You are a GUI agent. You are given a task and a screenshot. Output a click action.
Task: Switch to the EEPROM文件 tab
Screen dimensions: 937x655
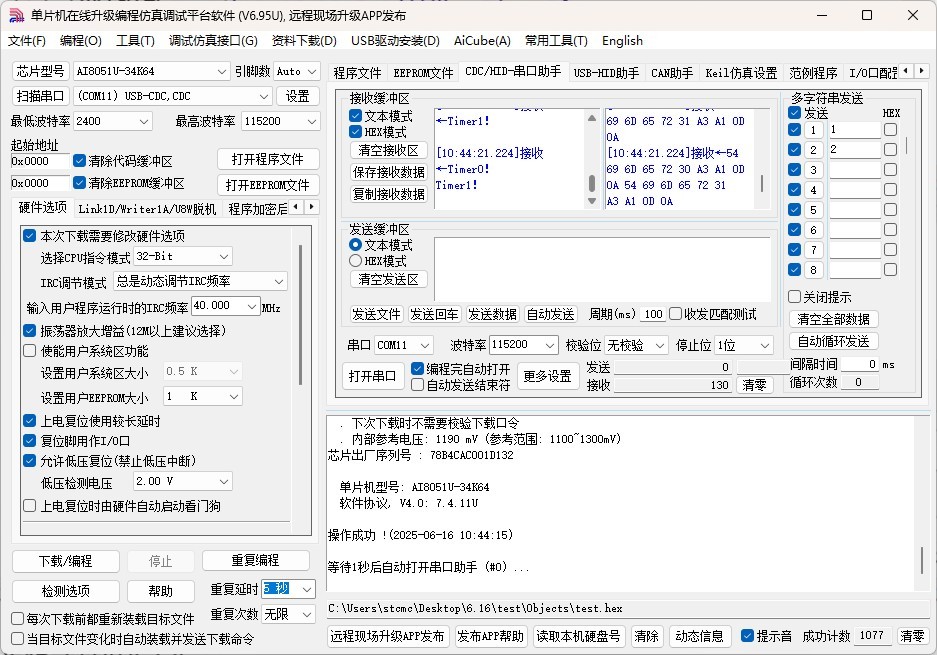(423, 73)
